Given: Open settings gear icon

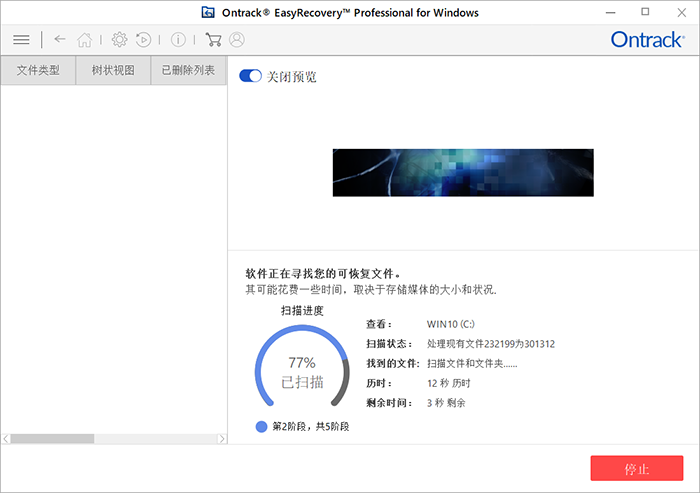Looking at the screenshot, I should pos(119,40).
